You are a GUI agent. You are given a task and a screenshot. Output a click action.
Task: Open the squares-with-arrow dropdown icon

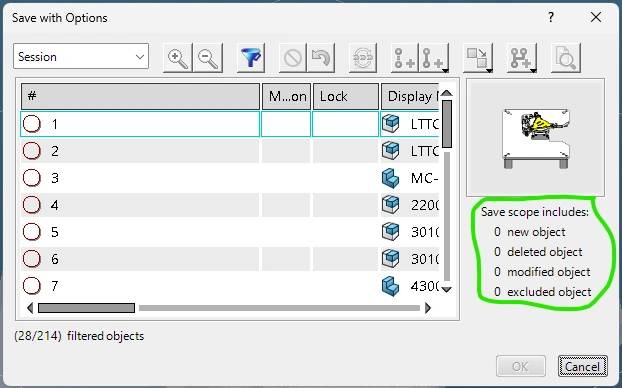[478, 58]
